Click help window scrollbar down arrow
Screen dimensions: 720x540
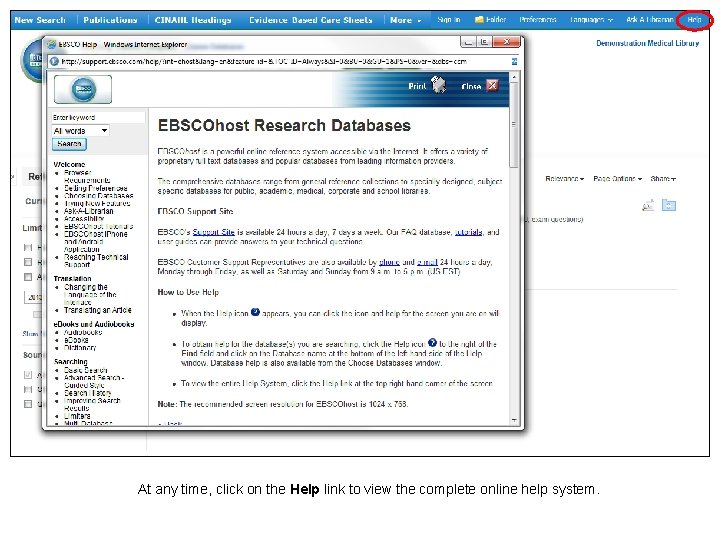(x=514, y=420)
